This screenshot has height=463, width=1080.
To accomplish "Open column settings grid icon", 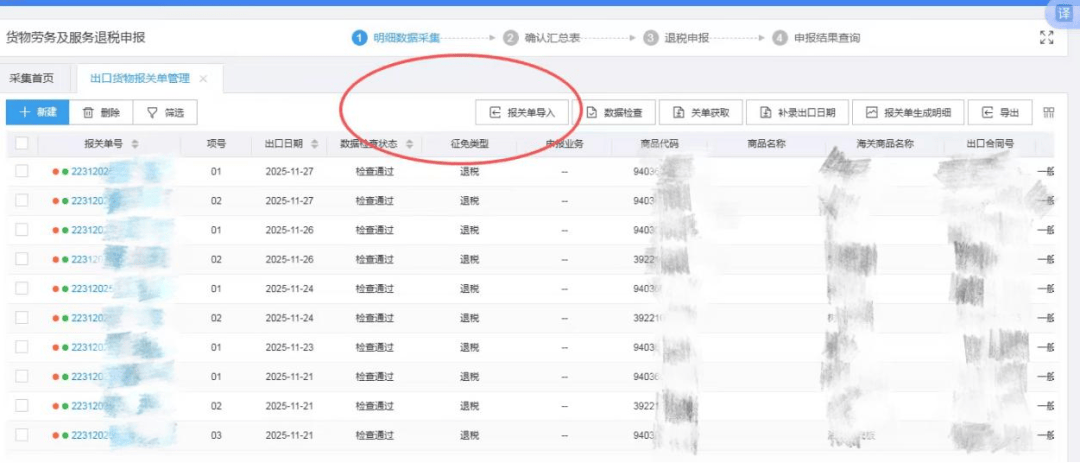I will click(1049, 113).
